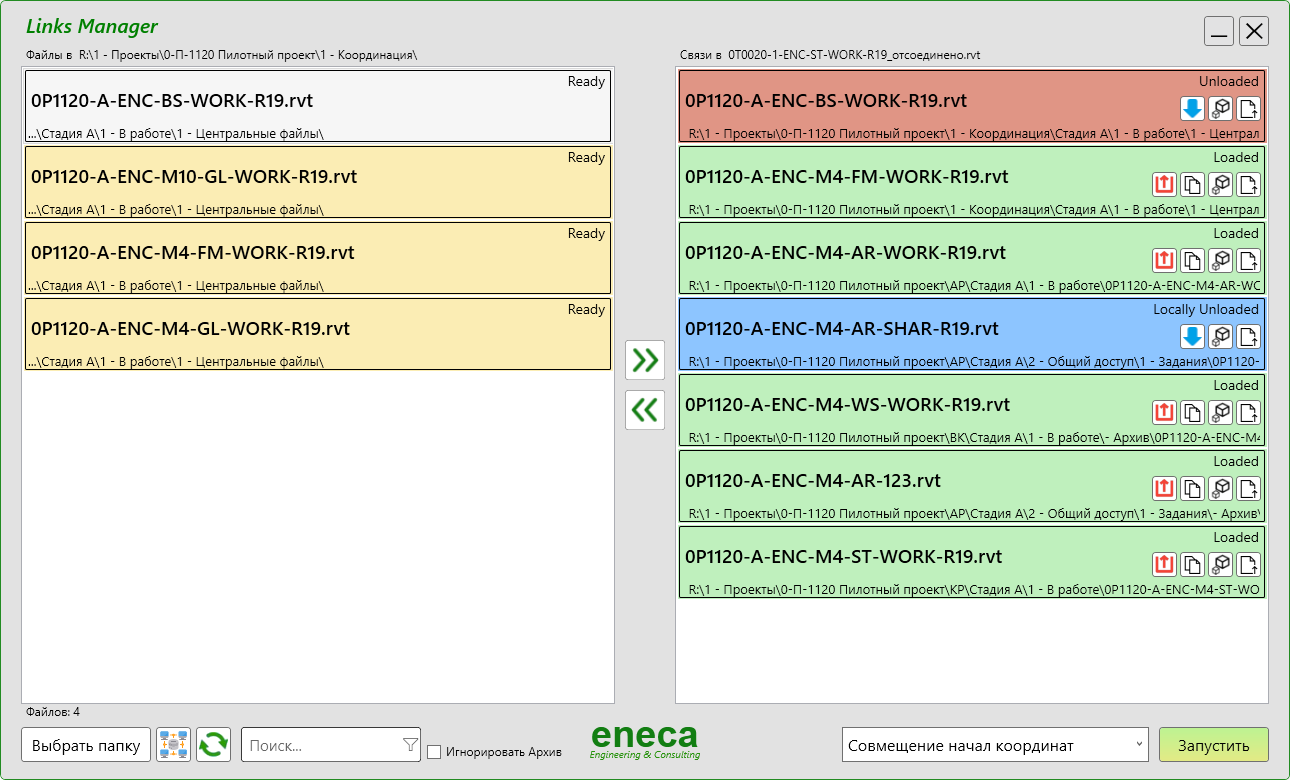Select the 0P1120-A-ENC-M4-WS-WORK-R19.rvt link name

tap(848, 405)
